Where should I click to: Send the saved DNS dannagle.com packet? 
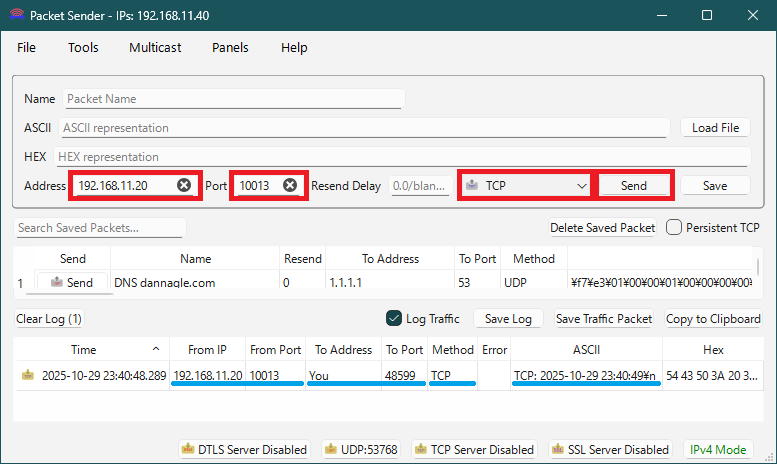click(72, 283)
